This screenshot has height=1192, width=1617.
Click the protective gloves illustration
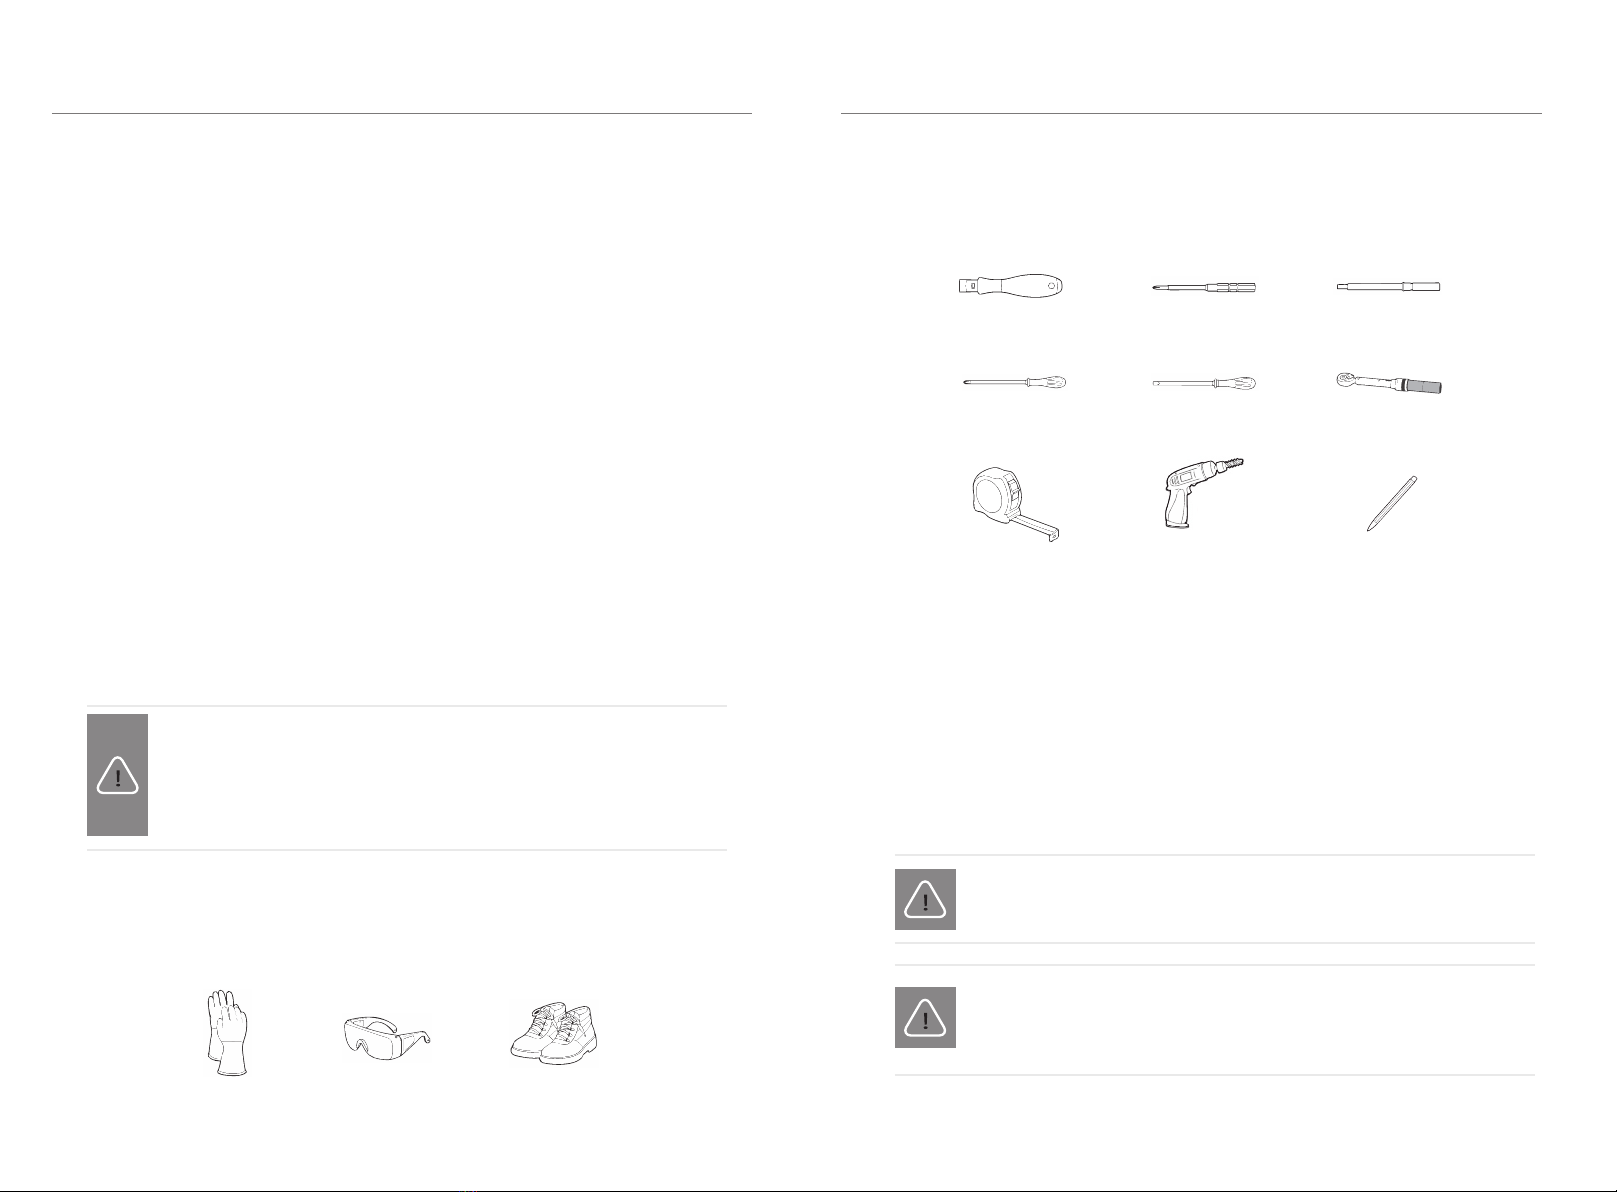(x=228, y=1033)
